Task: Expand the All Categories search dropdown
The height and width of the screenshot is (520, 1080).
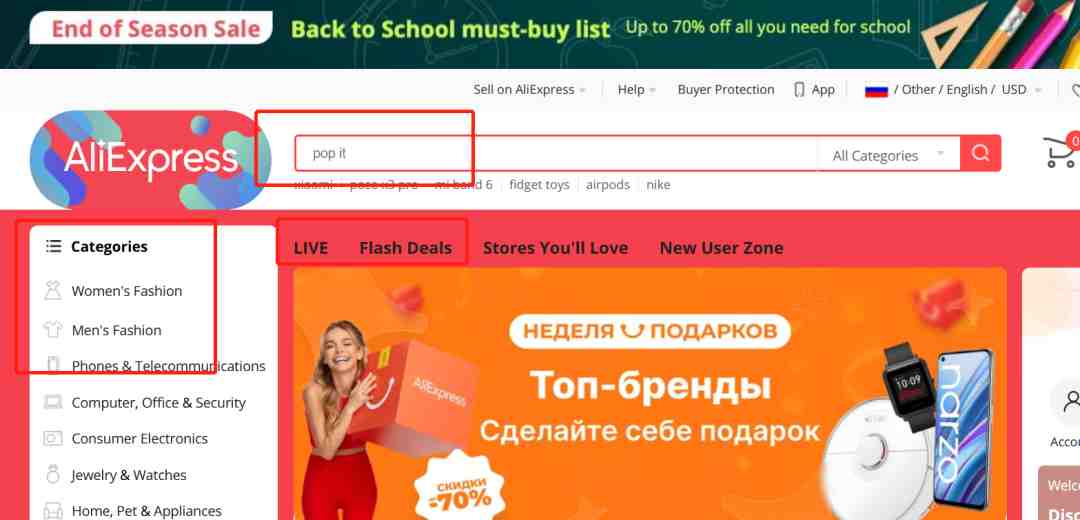Action: [x=889, y=156]
